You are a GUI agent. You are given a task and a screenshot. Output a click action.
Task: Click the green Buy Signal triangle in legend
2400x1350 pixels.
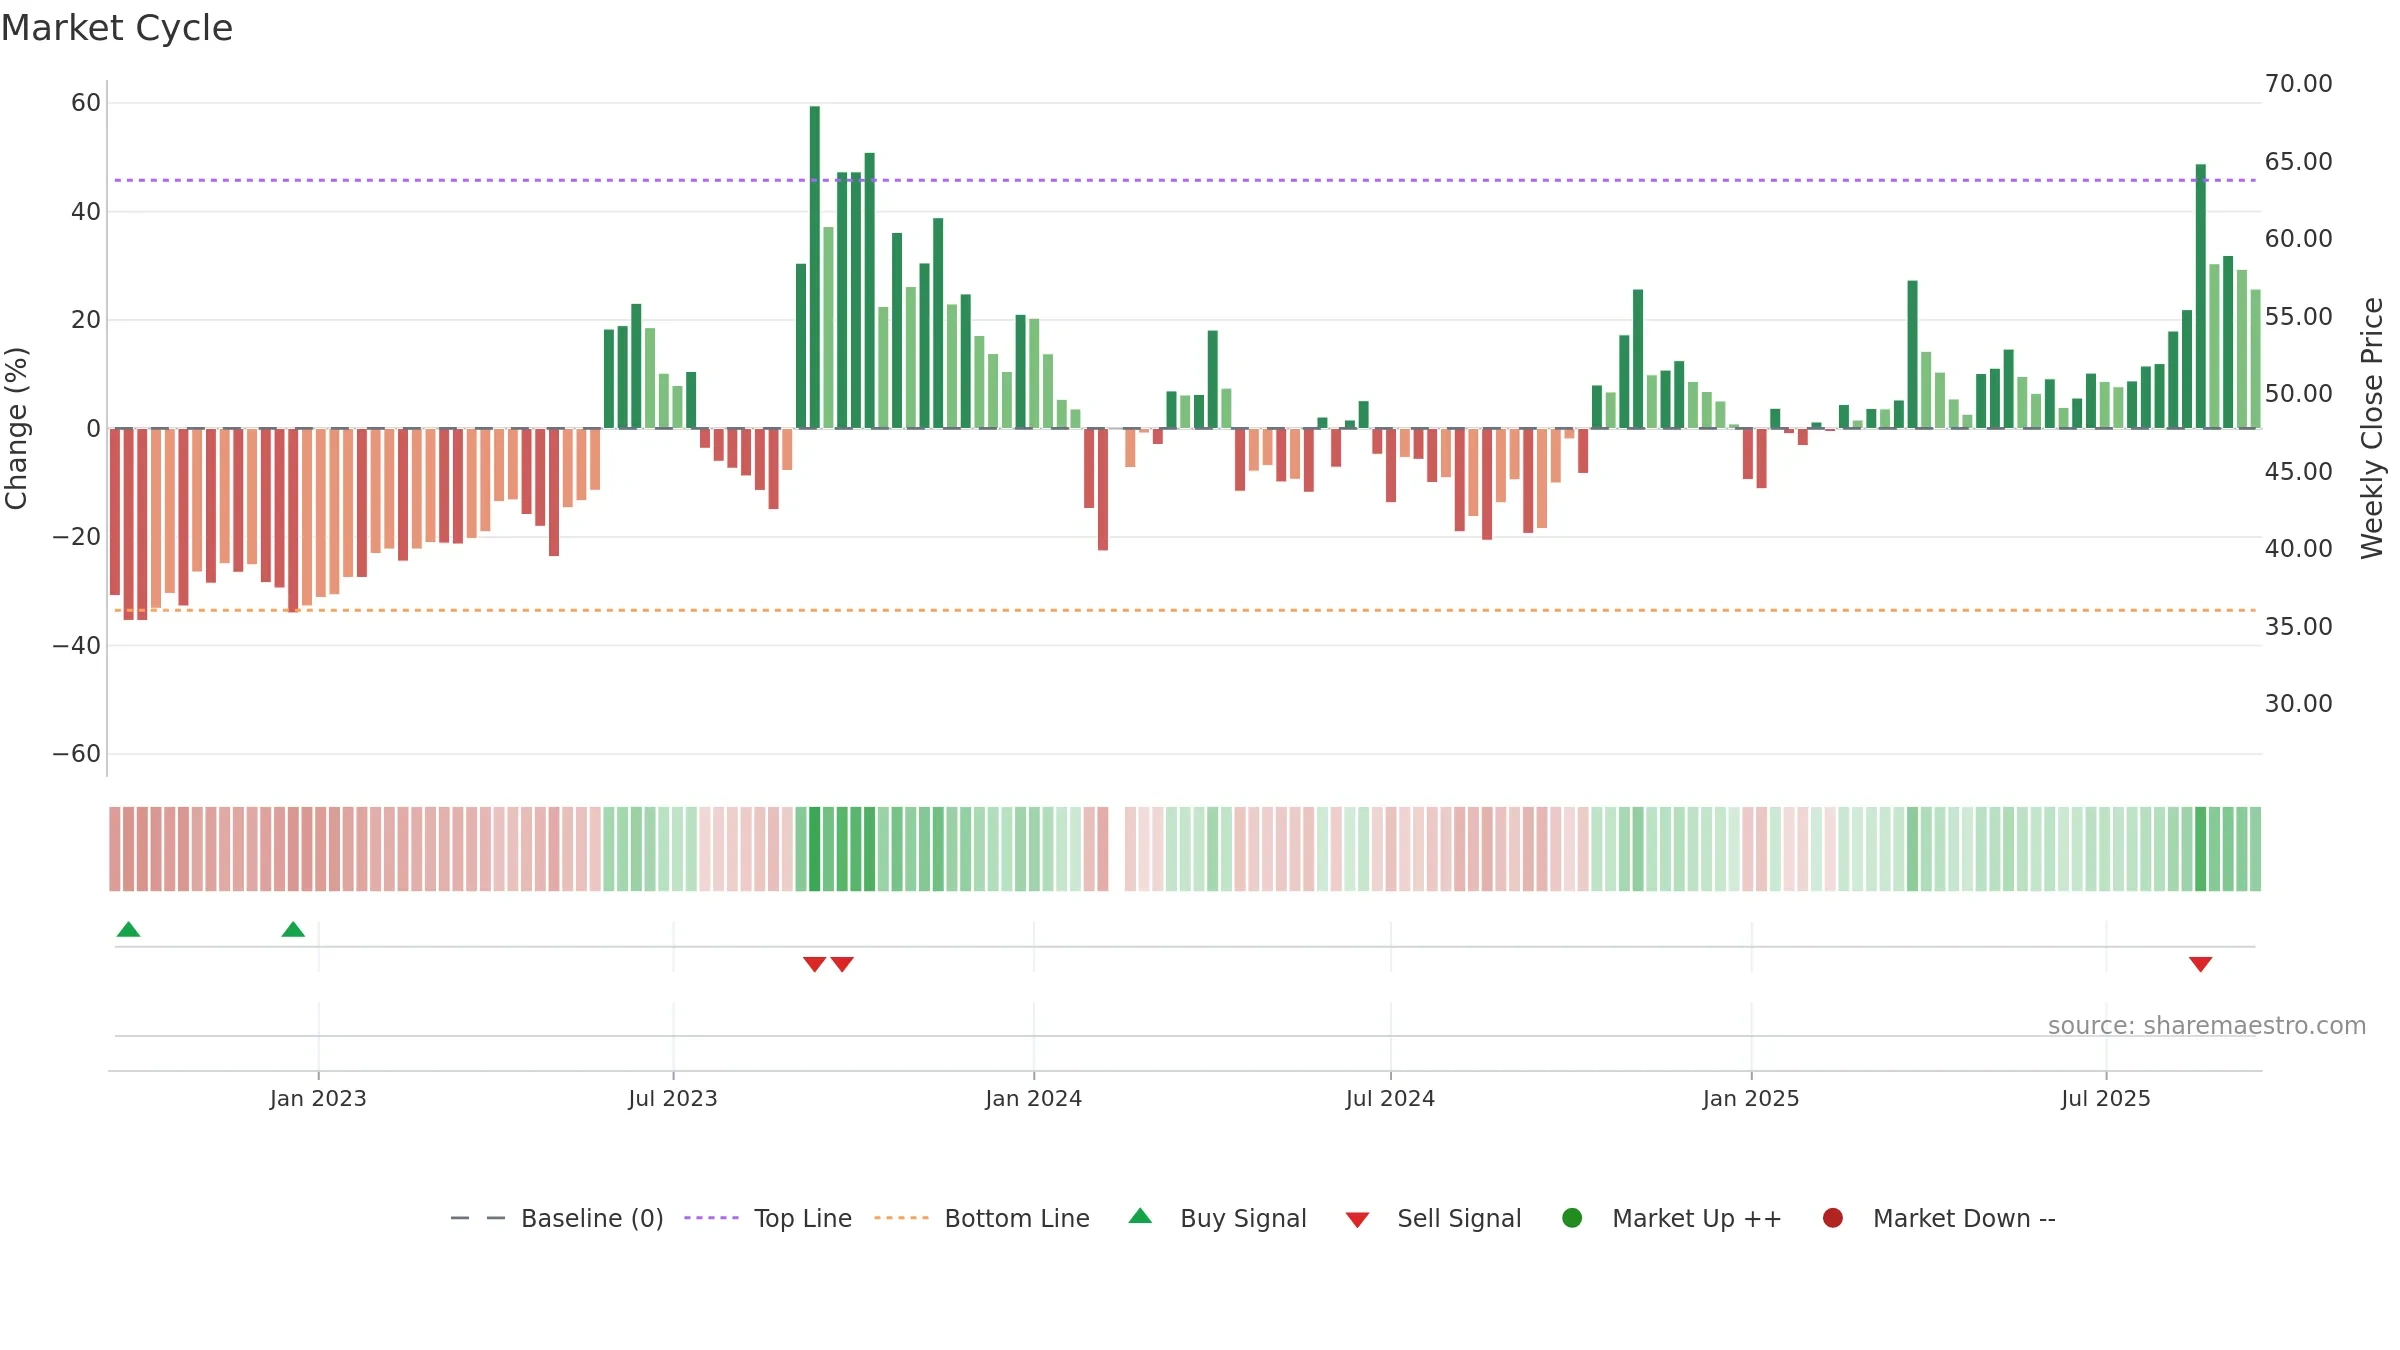[1140, 1216]
